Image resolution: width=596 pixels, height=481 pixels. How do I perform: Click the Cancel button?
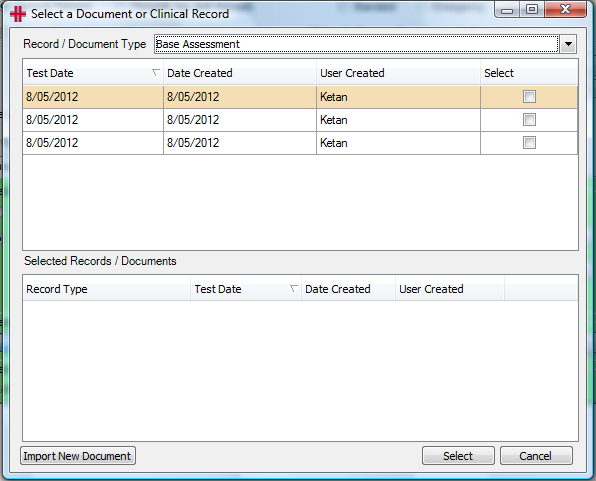(536, 456)
